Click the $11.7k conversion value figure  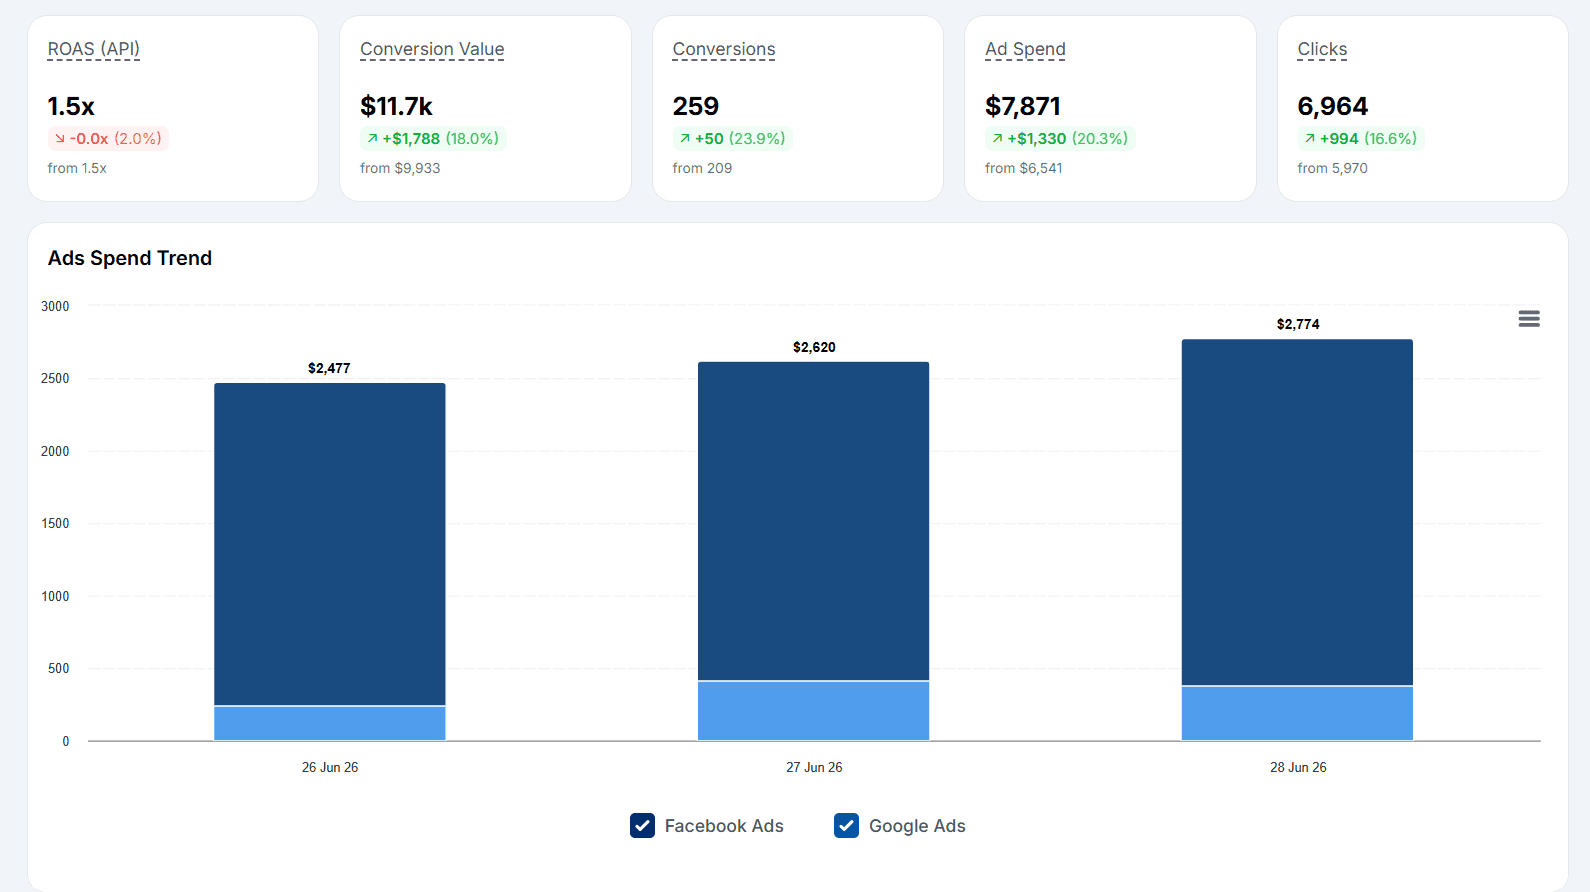click(396, 106)
